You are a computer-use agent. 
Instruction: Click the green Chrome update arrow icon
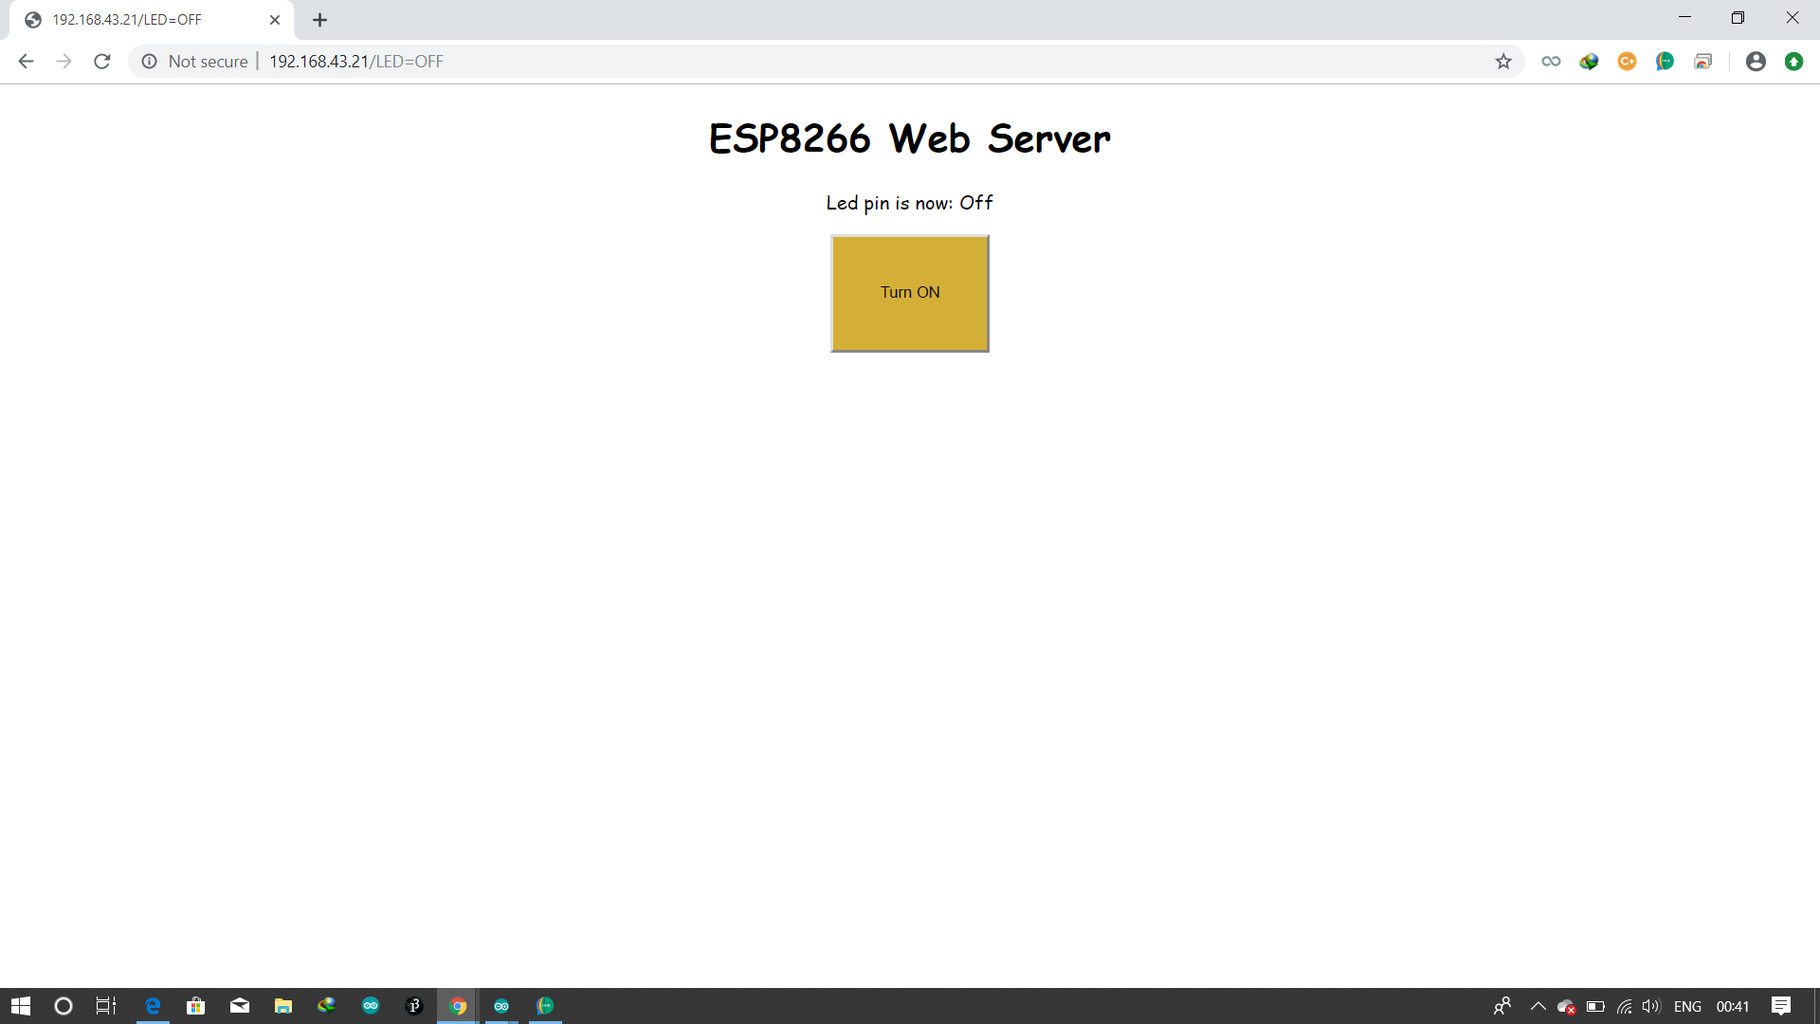pos(1792,61)
